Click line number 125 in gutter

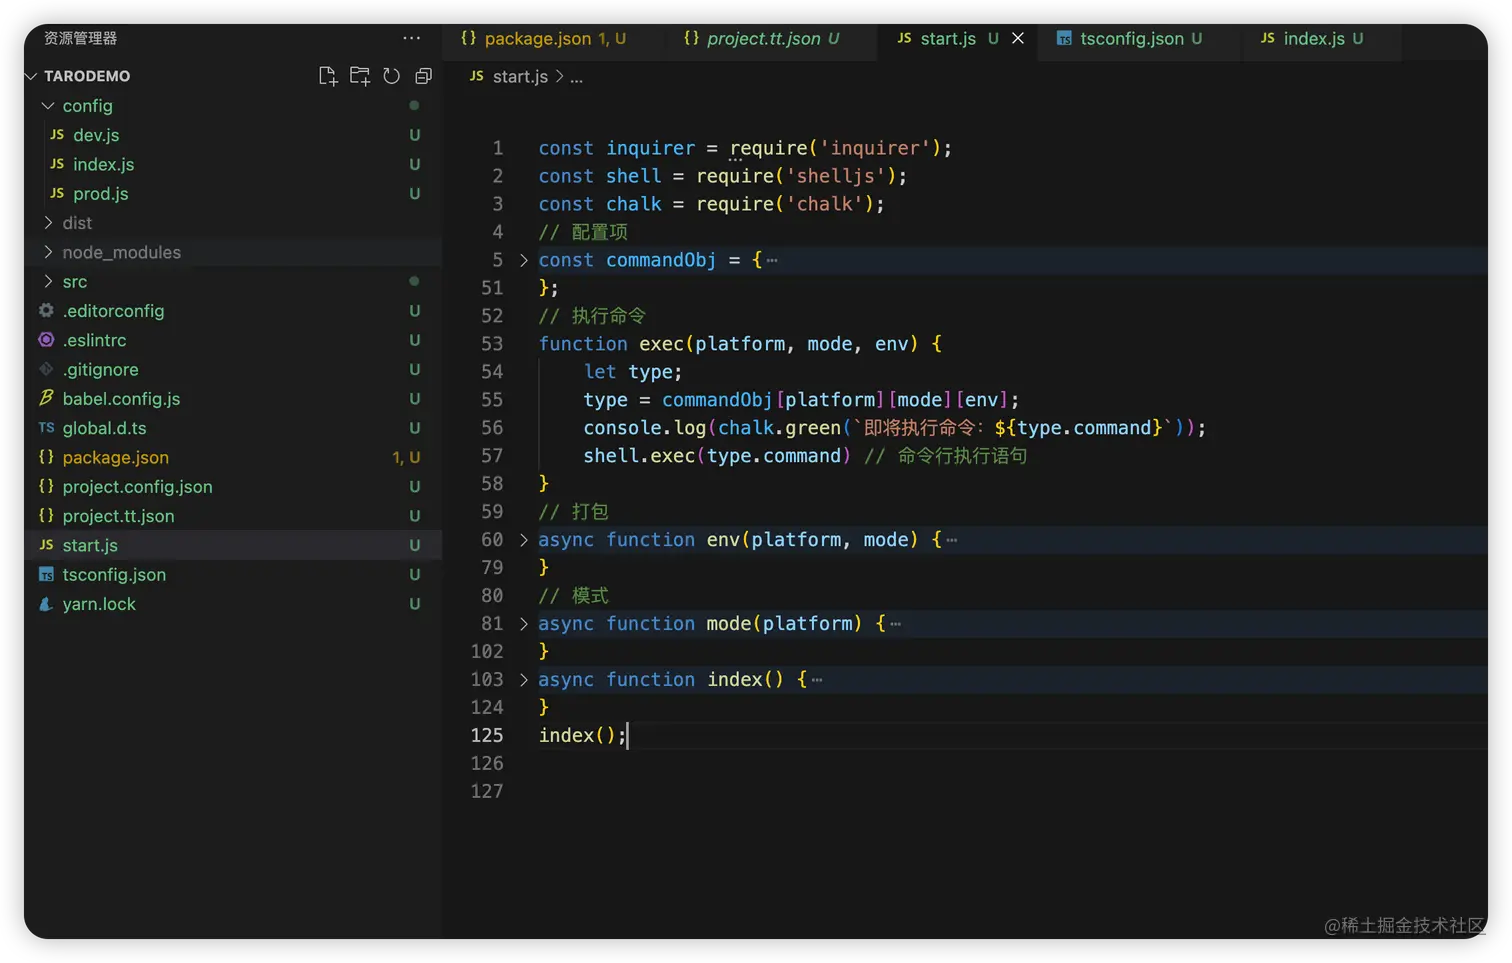(x=487, y=735)
